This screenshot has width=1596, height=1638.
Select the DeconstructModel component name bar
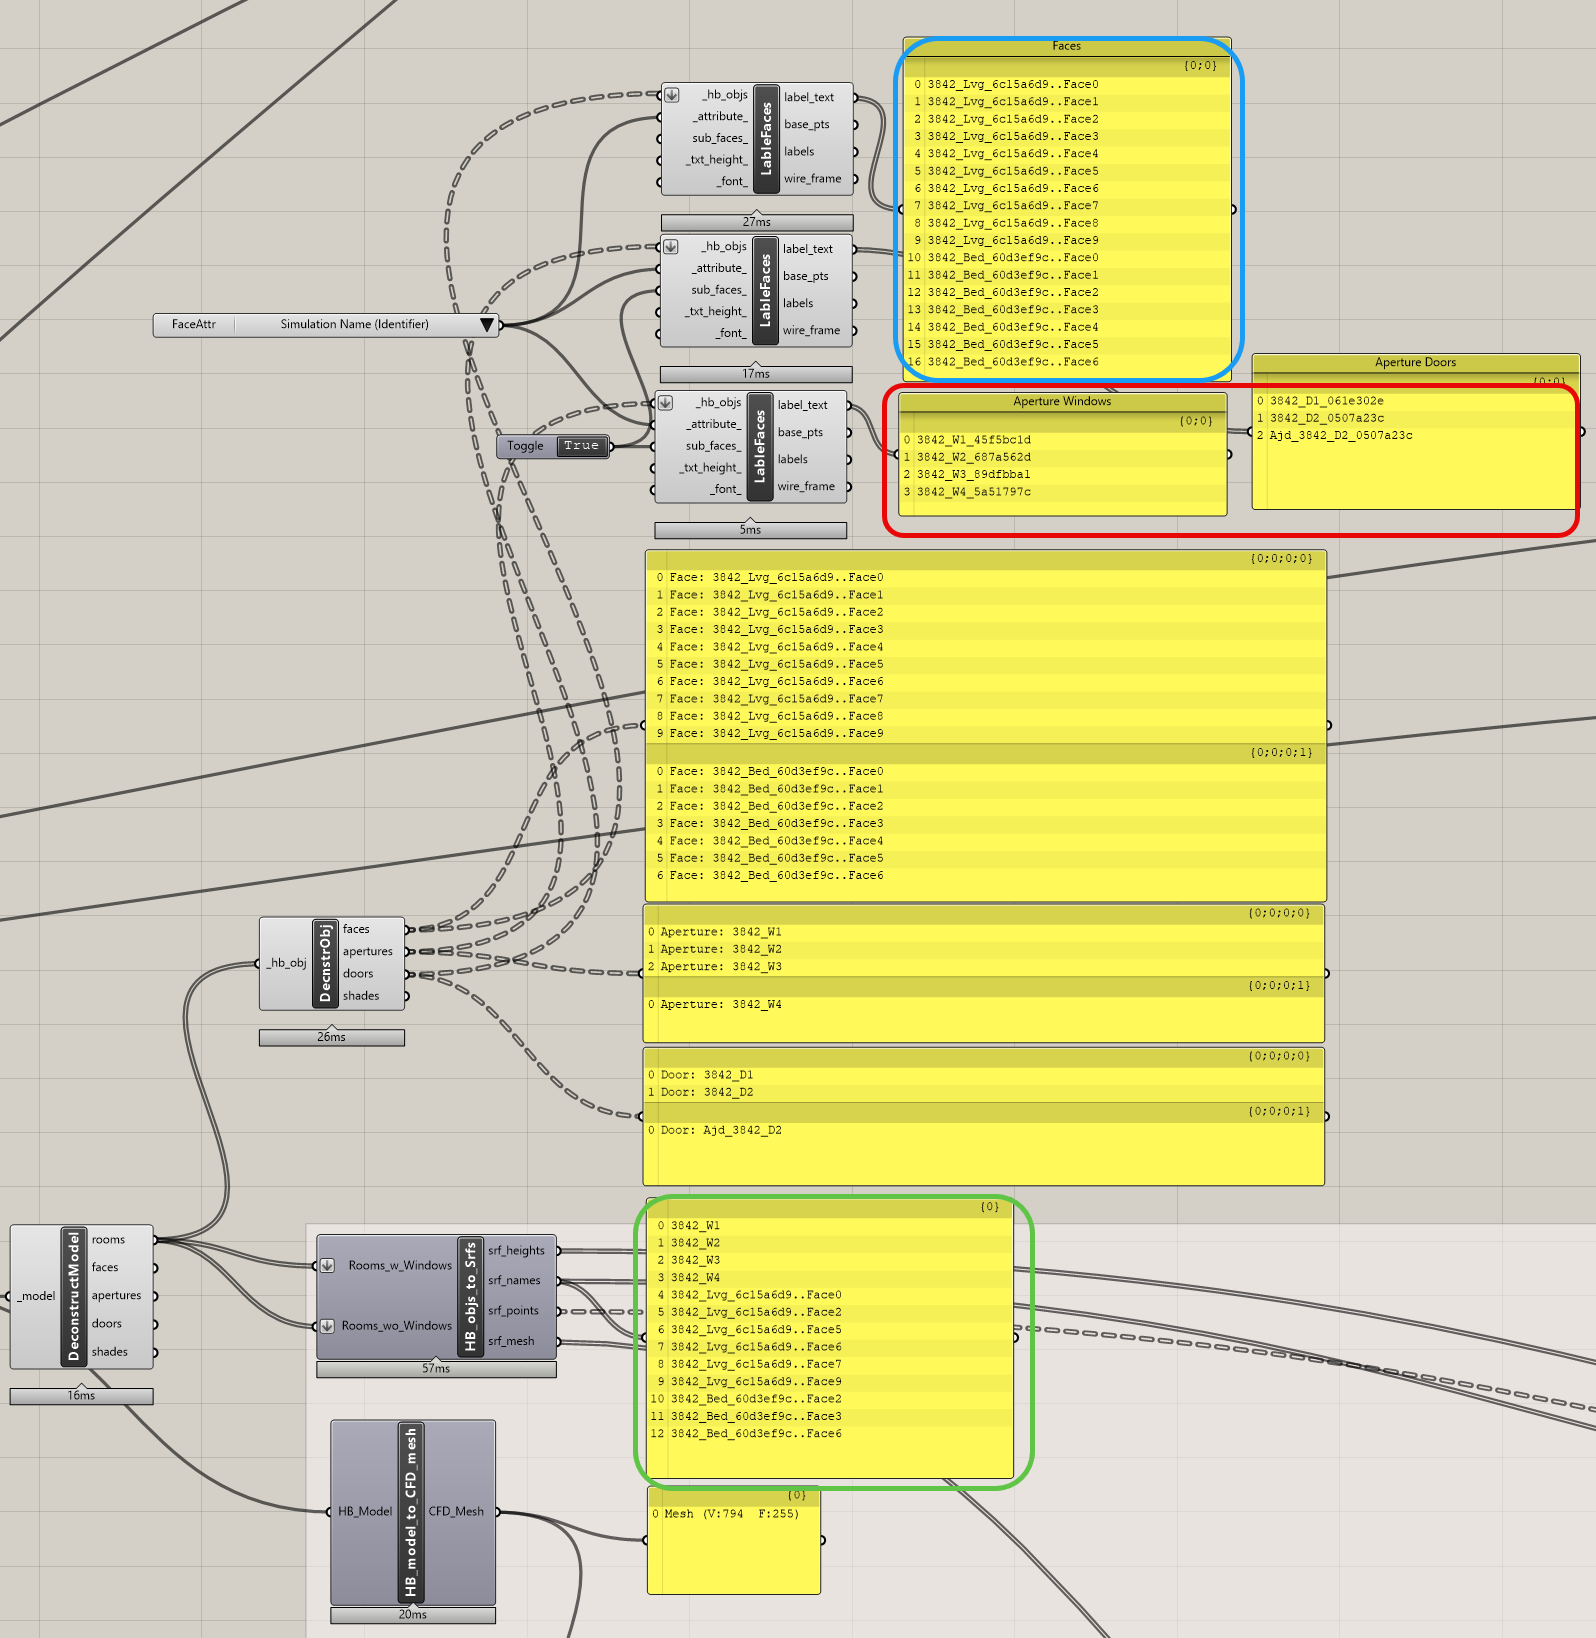(x=72, y=1296)
